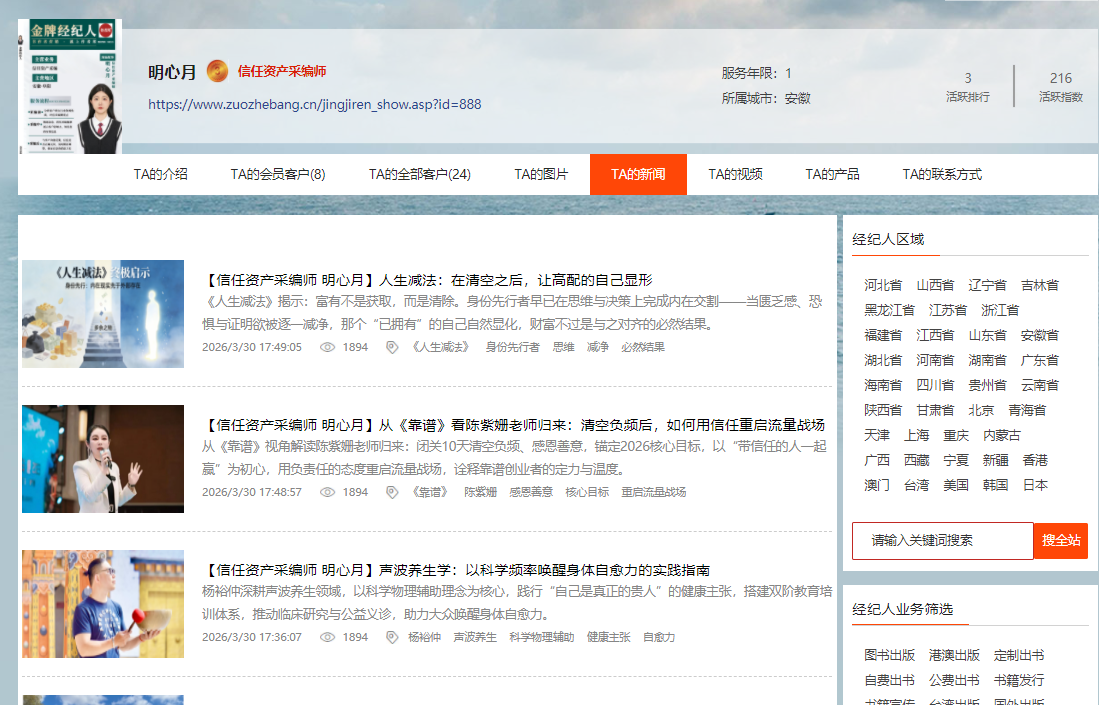Click the eye views icon on 靠谱 article
The width and height of the screenshot is (1099, 705).
(x=327, y=492)
